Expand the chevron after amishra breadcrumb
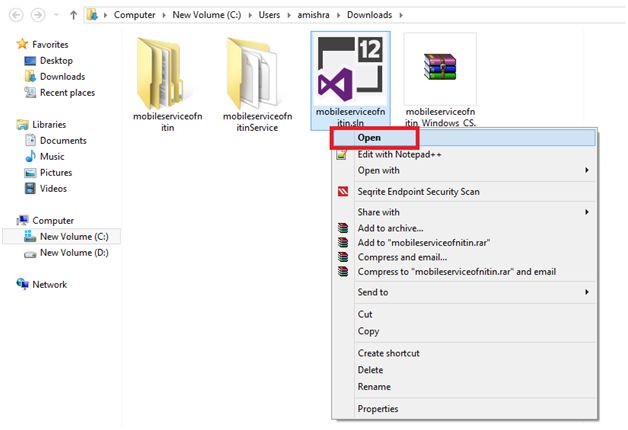Screen dimensions: 628x430 click(x=338, y=15)
